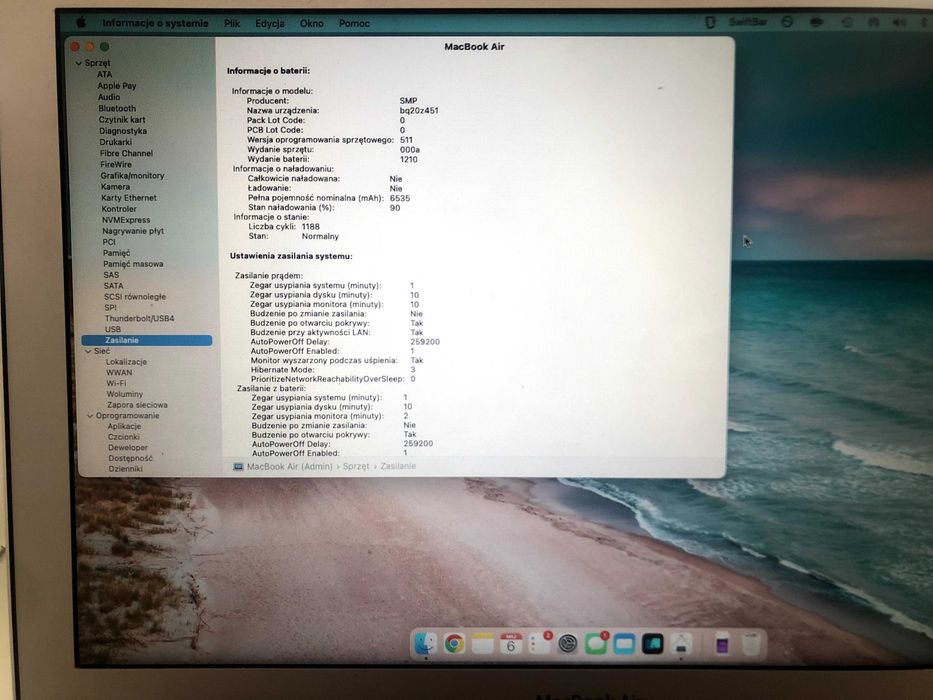The height and width of the screenshot is (700, 933).
Task: Collapse the Sieć section
Action: click(88, 351)
